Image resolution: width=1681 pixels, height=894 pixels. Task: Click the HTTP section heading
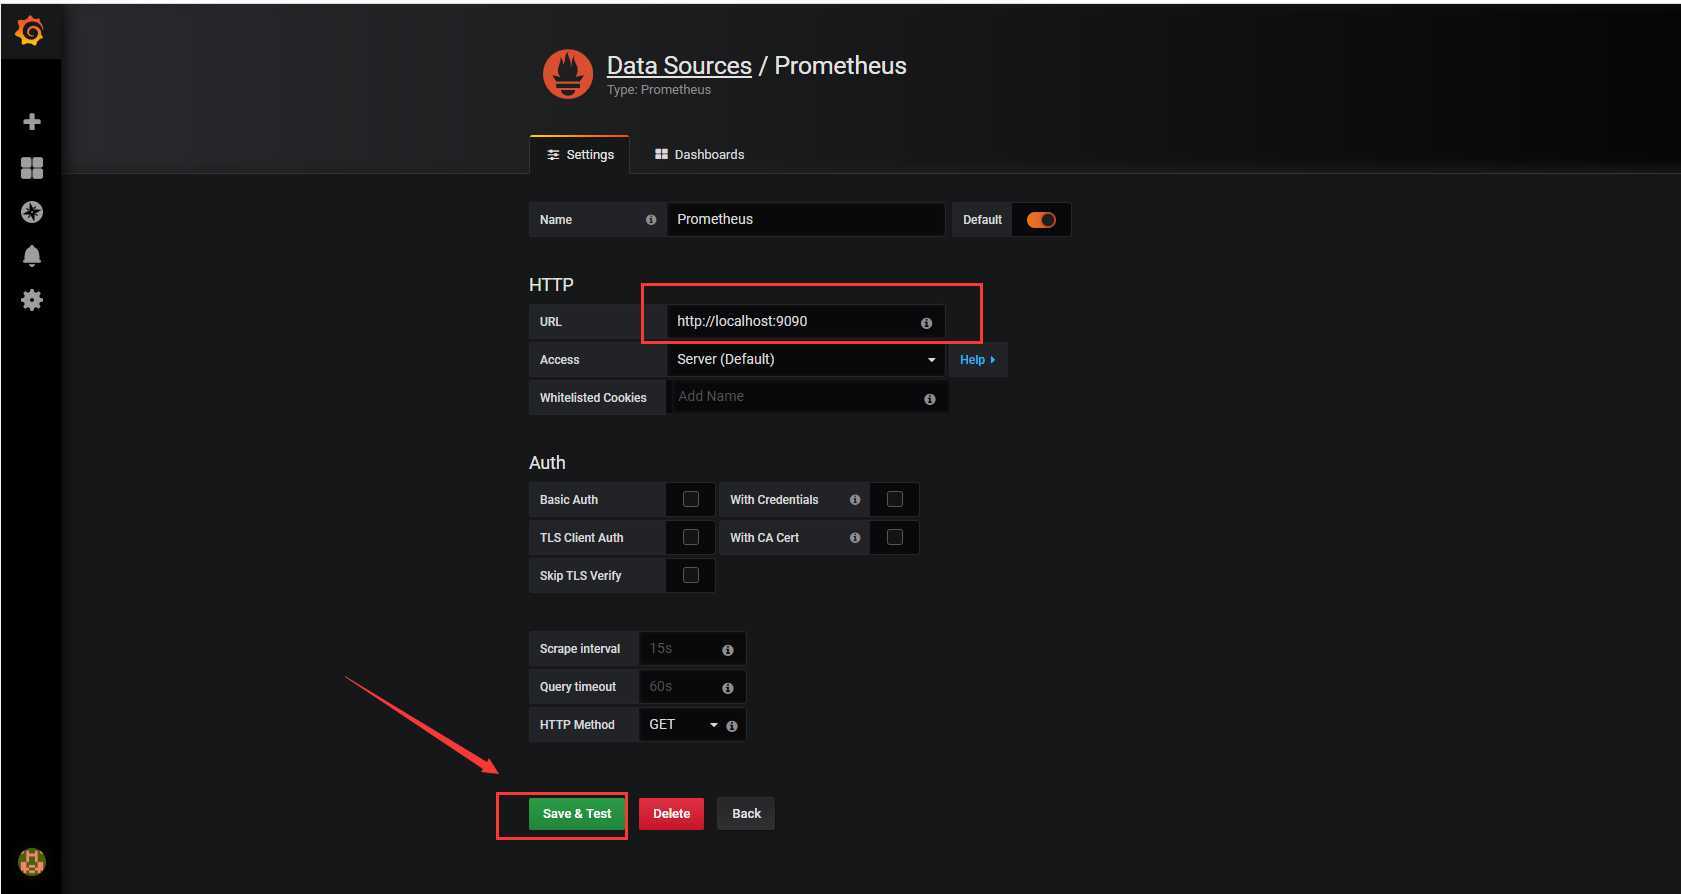click(x=551, y=285)
